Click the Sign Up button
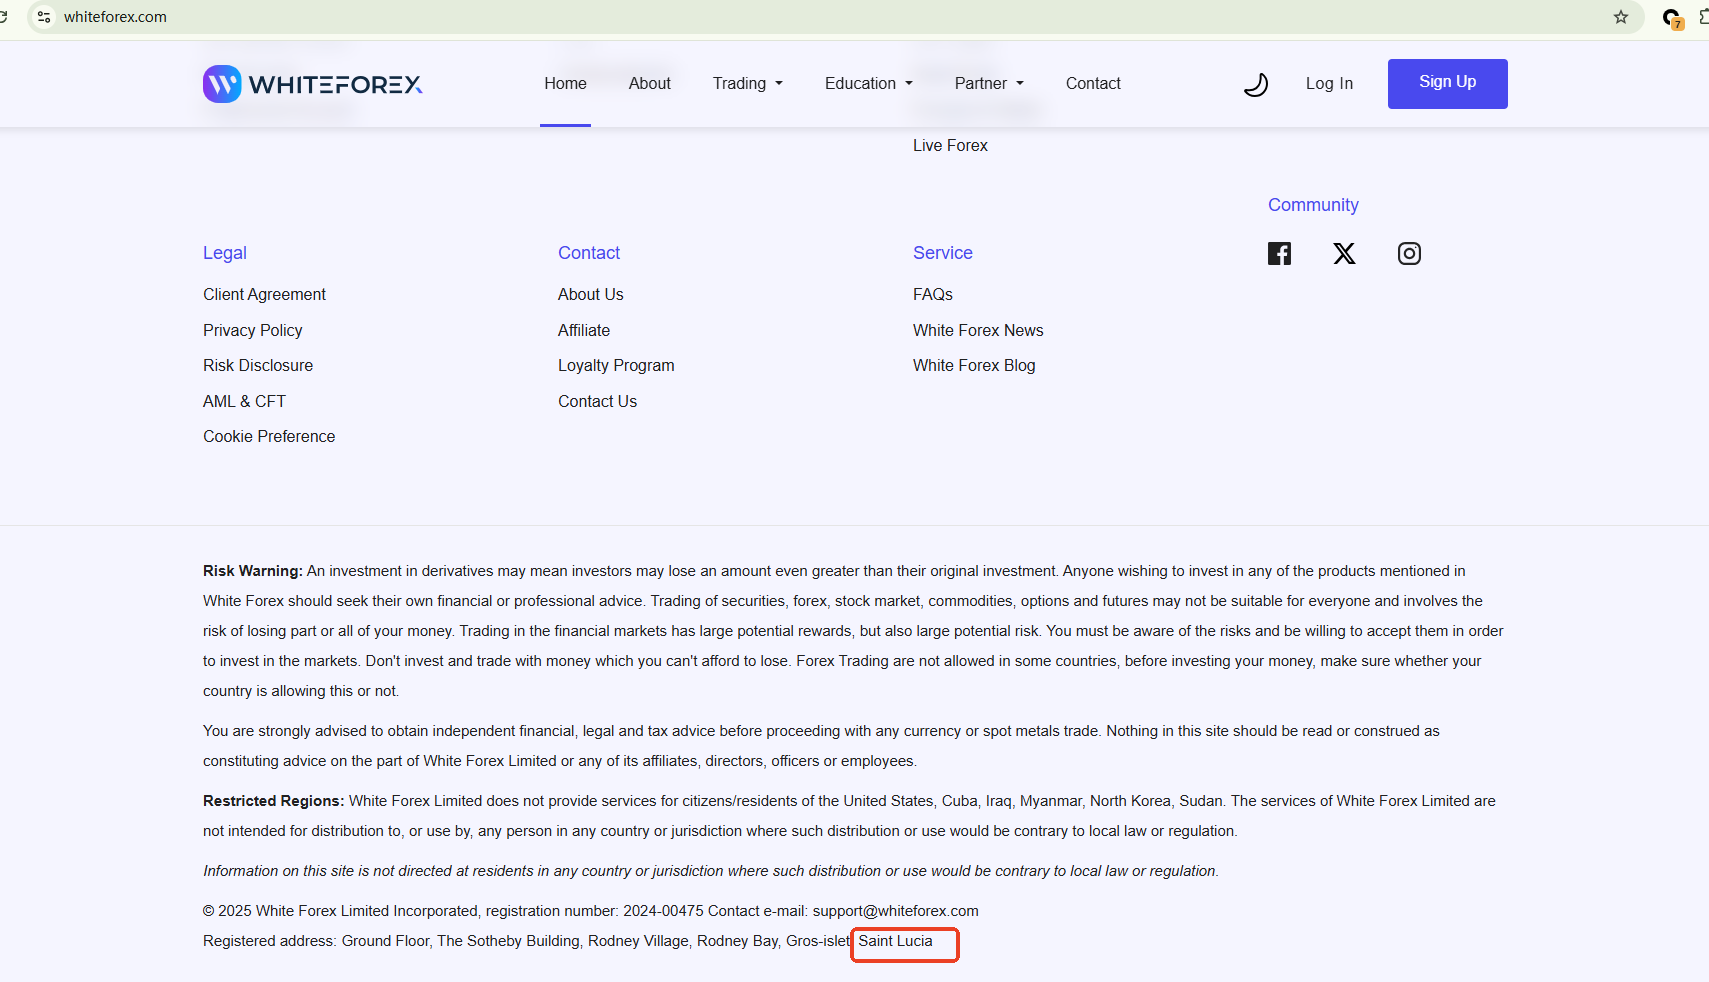 [1447, 83]
